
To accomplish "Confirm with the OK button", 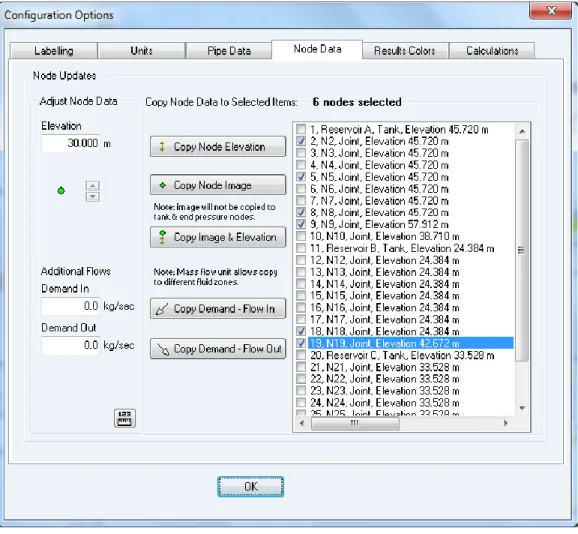I will click(x=251, y=486).
